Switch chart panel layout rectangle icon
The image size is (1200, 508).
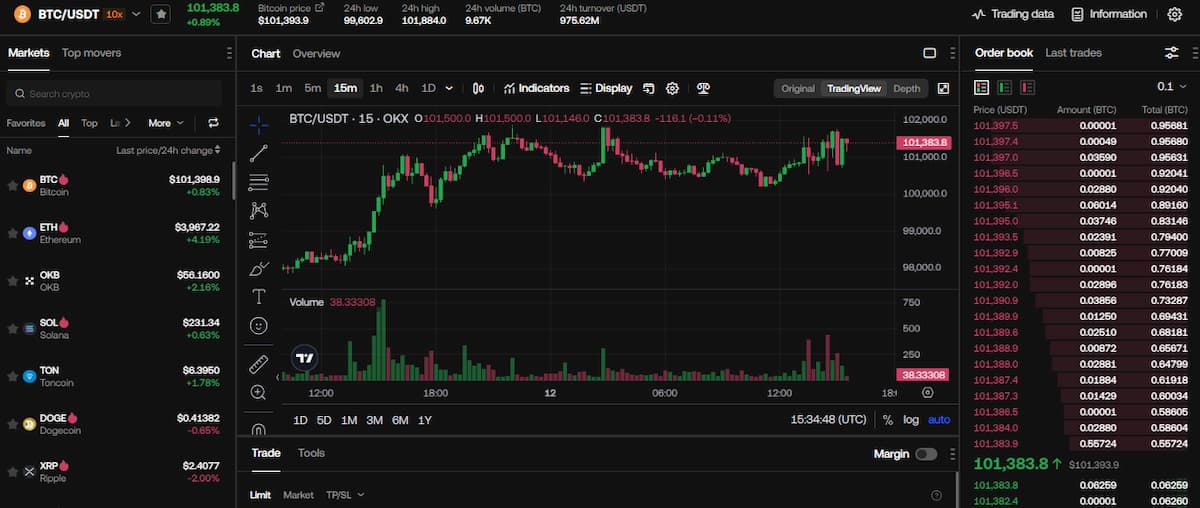click(x=929, y=53)
